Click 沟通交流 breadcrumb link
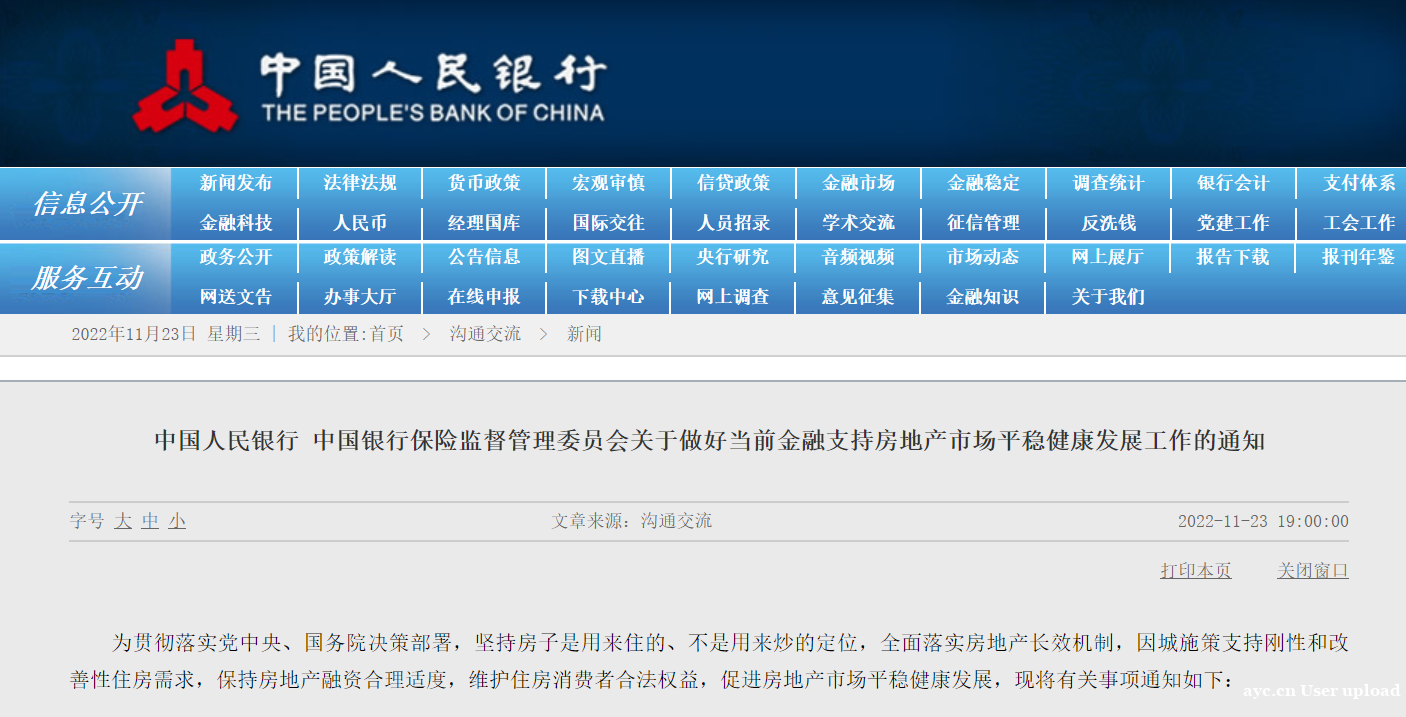The width and height of the screenshot is (1406, 717). [x=485, y=334]
